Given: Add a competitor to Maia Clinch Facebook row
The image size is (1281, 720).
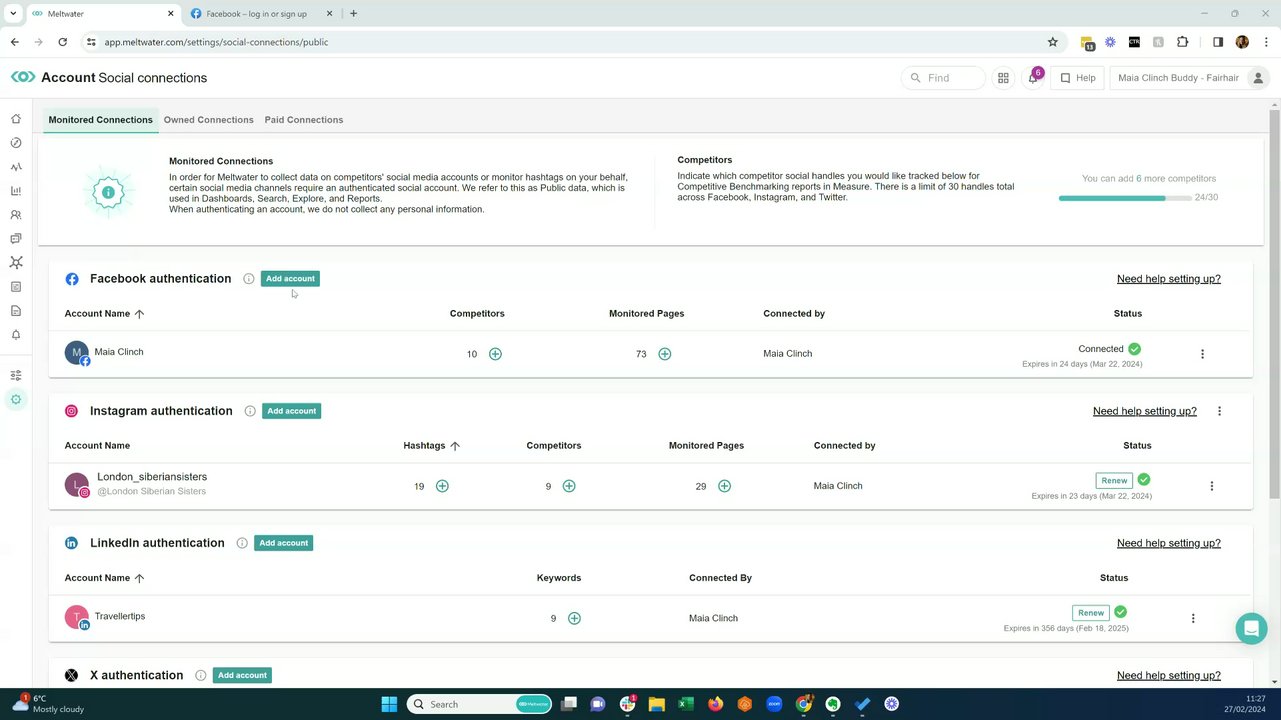Looking at the screenshot, I should (495, 354).
